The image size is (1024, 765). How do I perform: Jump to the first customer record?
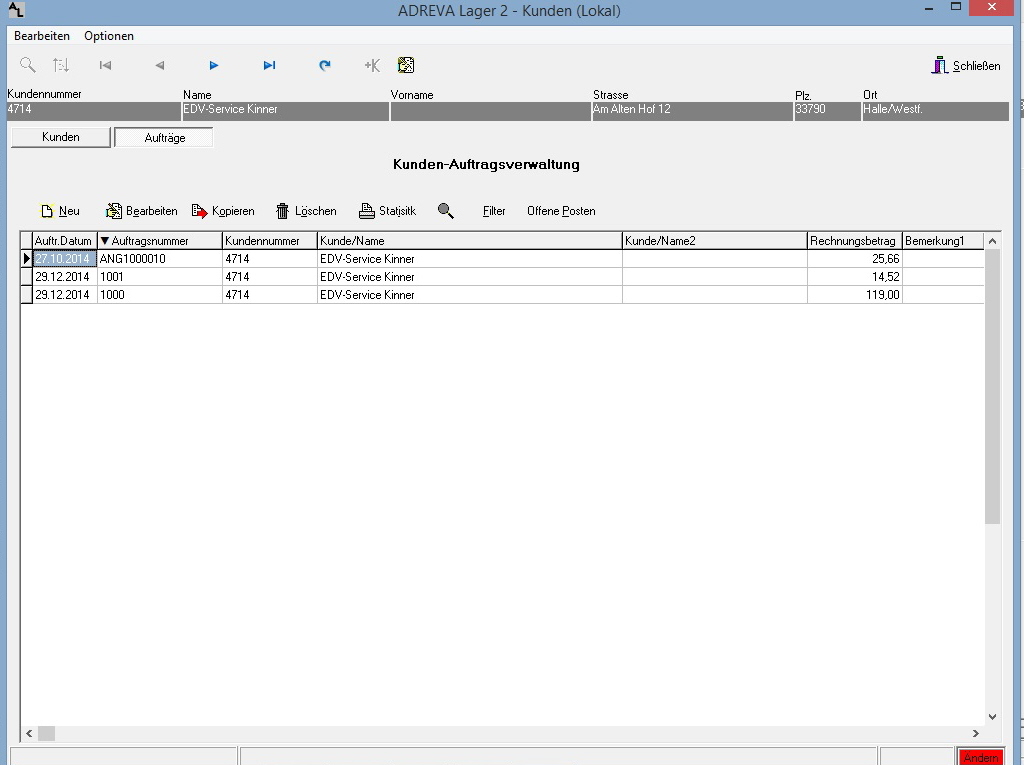click(x=105, y=65)
